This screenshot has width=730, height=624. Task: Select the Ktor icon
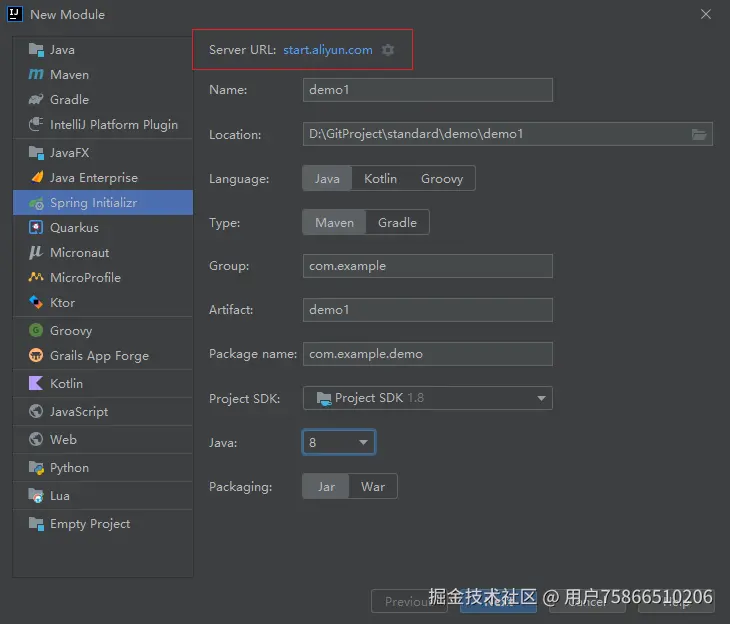tap(36, 302)
